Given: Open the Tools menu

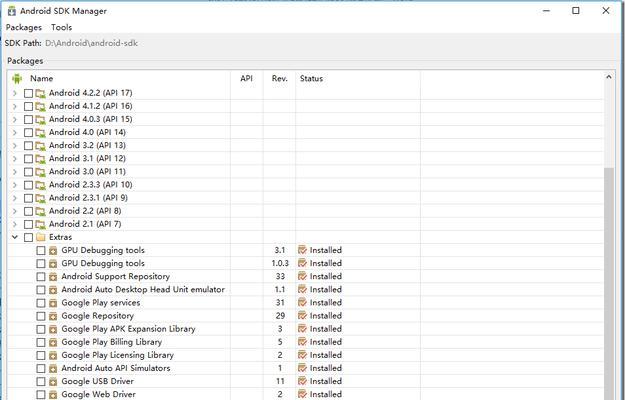Looking at the screenshot, I should (x=61, y=27).
